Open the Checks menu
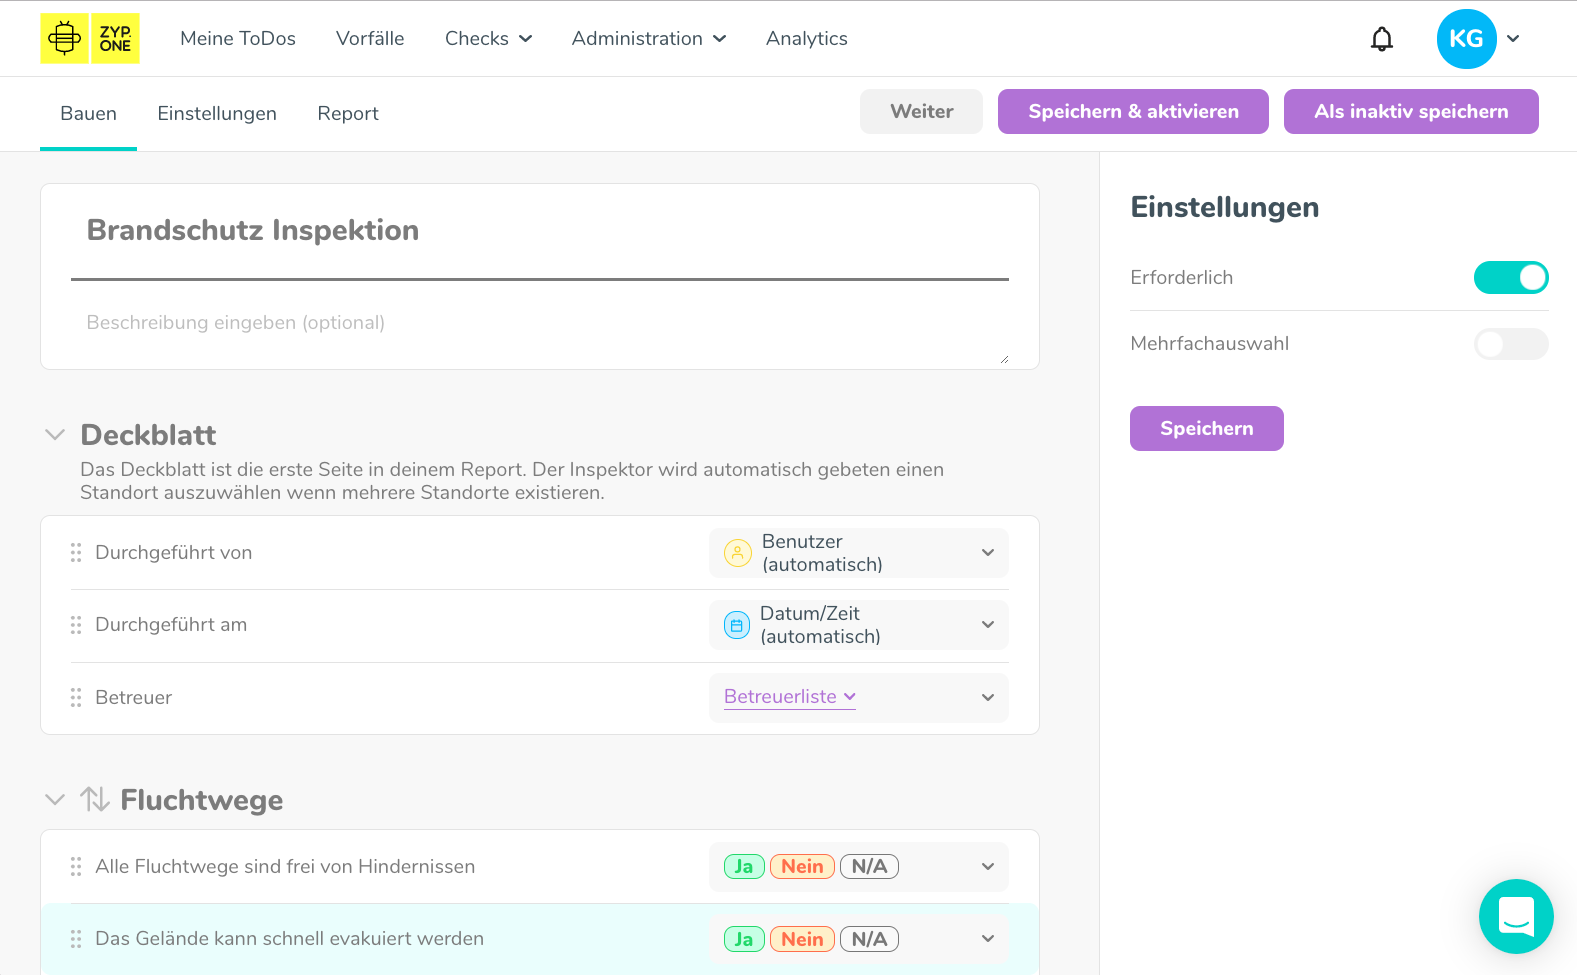 (488, 39)
